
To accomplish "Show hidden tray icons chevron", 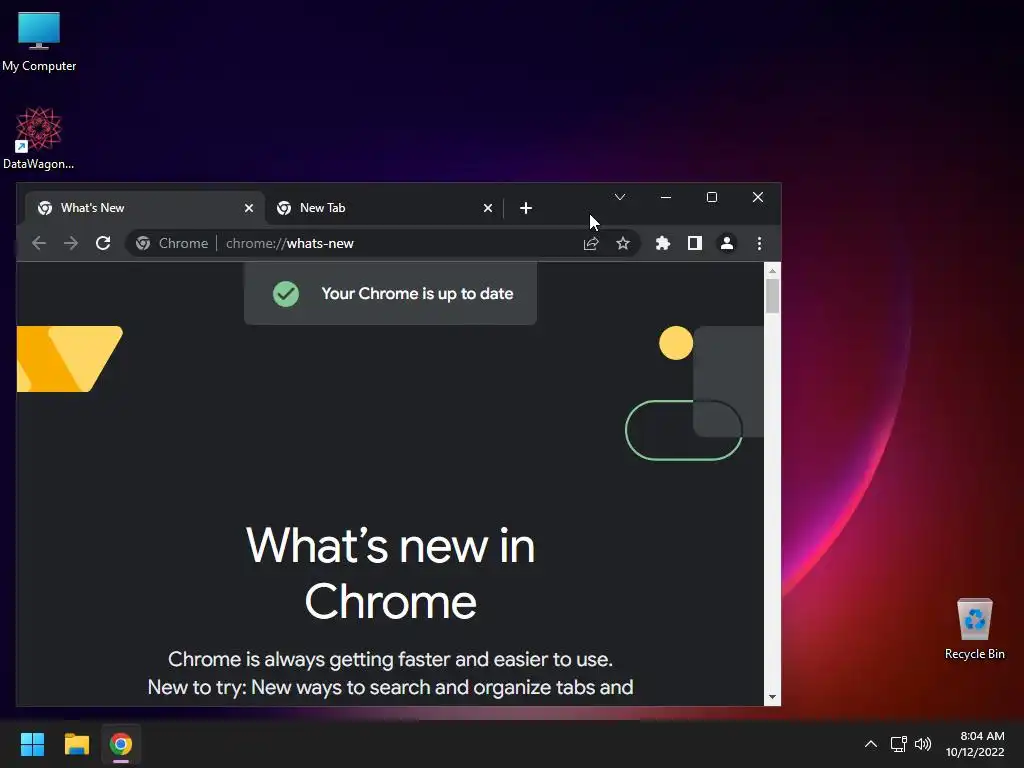I will click(871, 744).
